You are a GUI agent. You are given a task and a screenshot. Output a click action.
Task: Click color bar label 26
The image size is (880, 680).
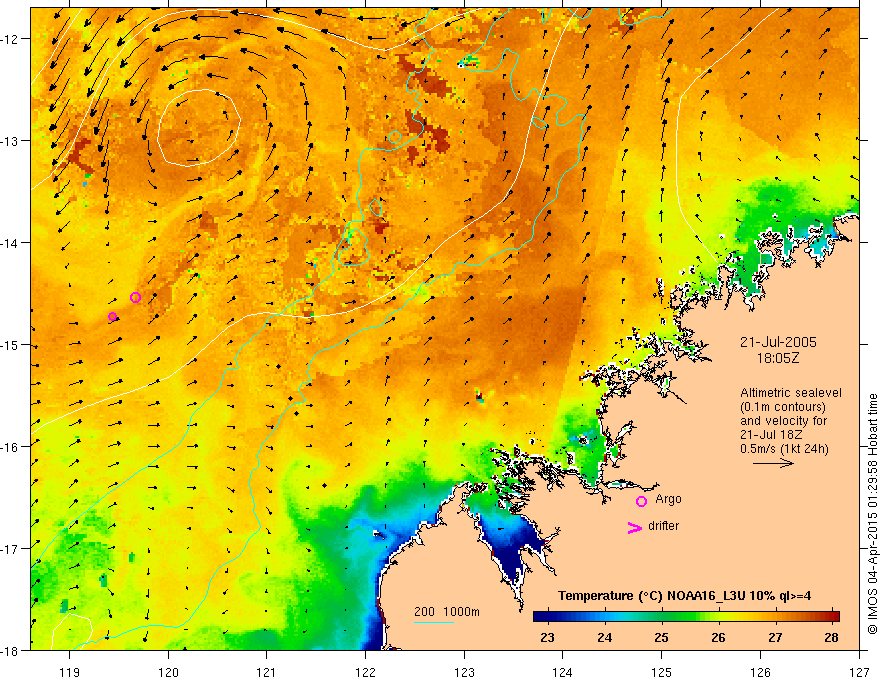coord(718,637)
